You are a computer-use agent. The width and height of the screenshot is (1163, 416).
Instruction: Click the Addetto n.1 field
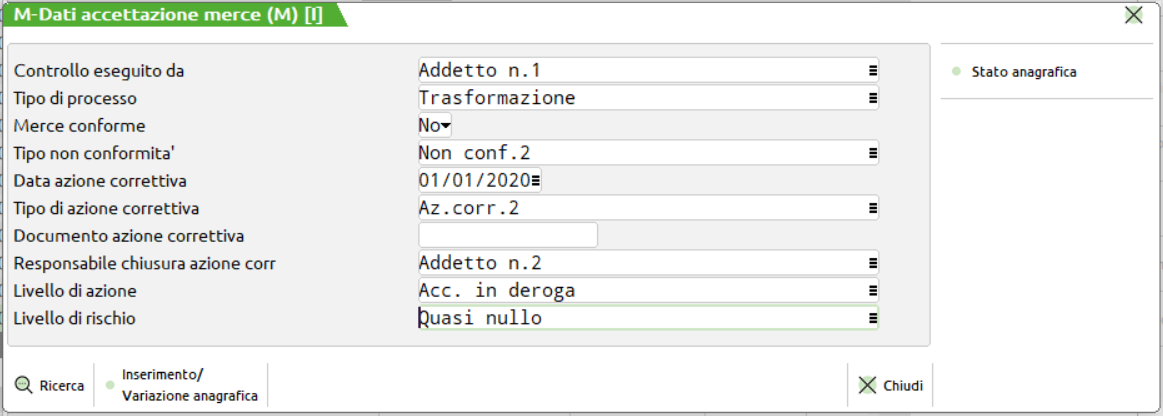(x=640, y=71)
